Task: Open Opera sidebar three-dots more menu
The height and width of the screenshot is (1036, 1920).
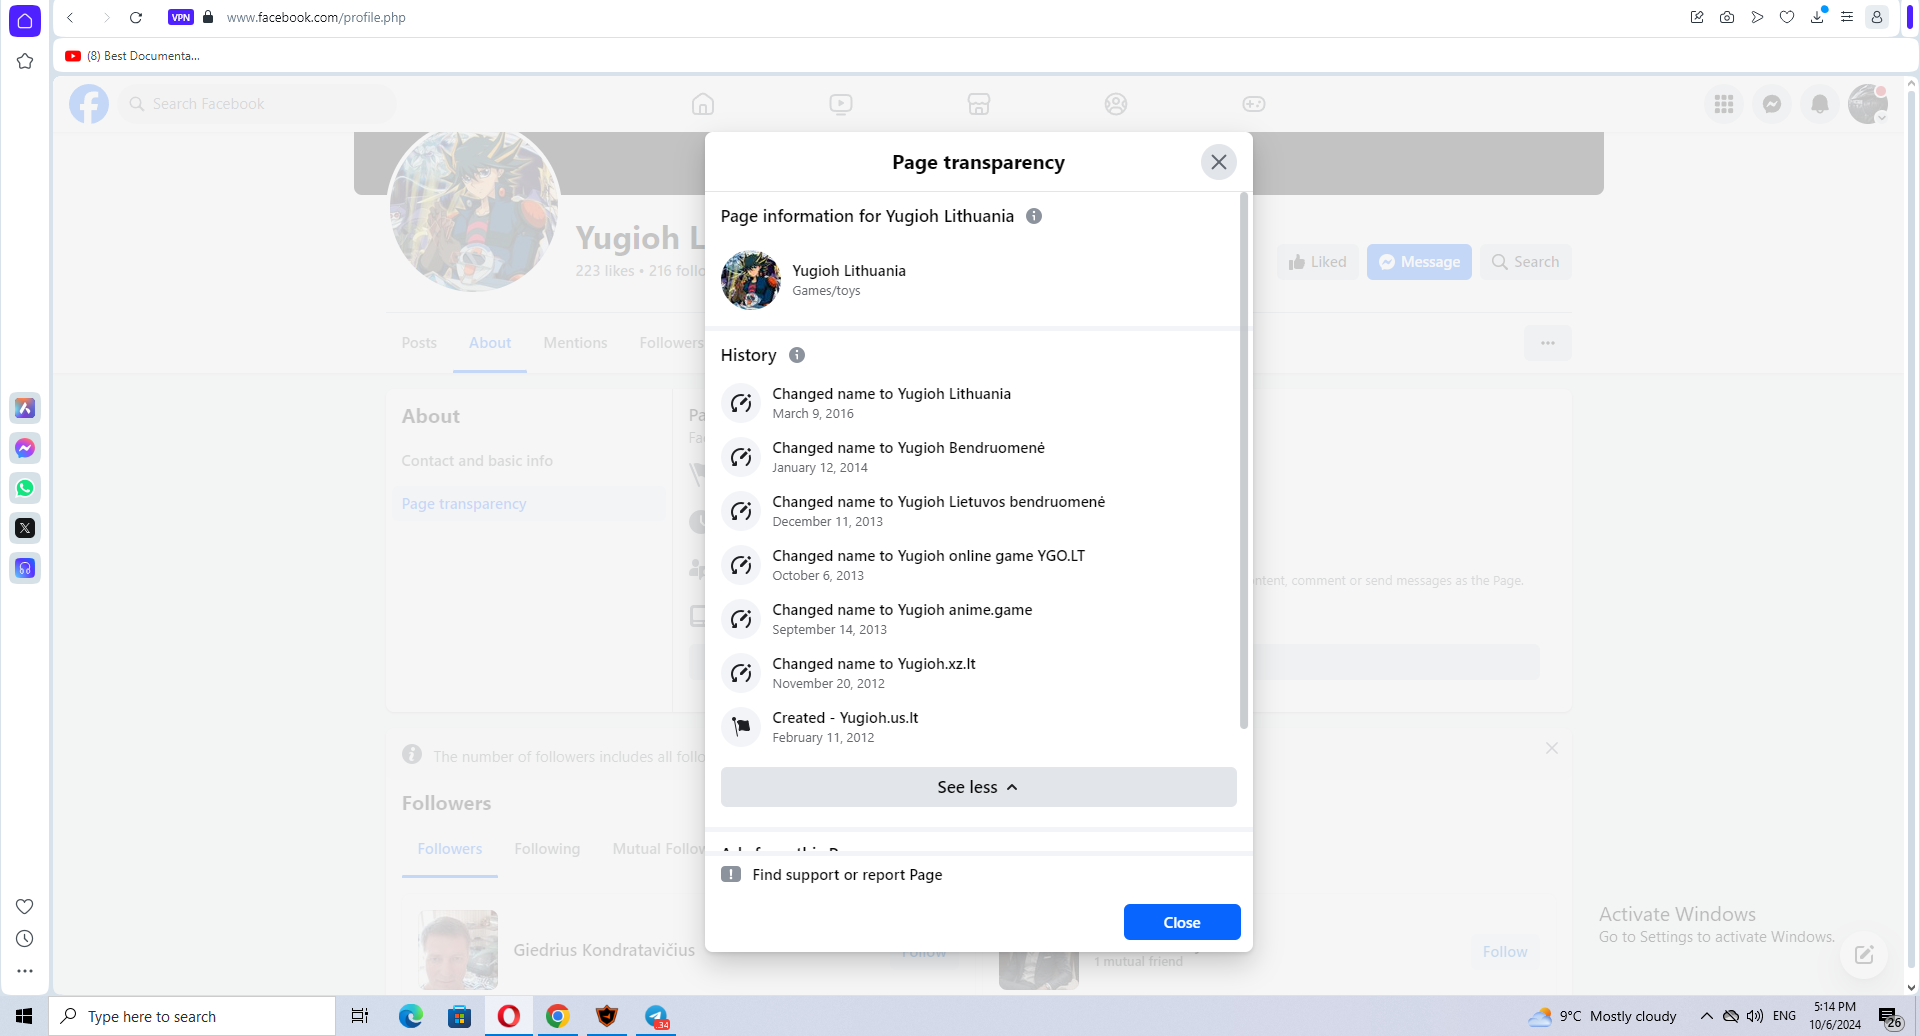Action: (25, 971)
